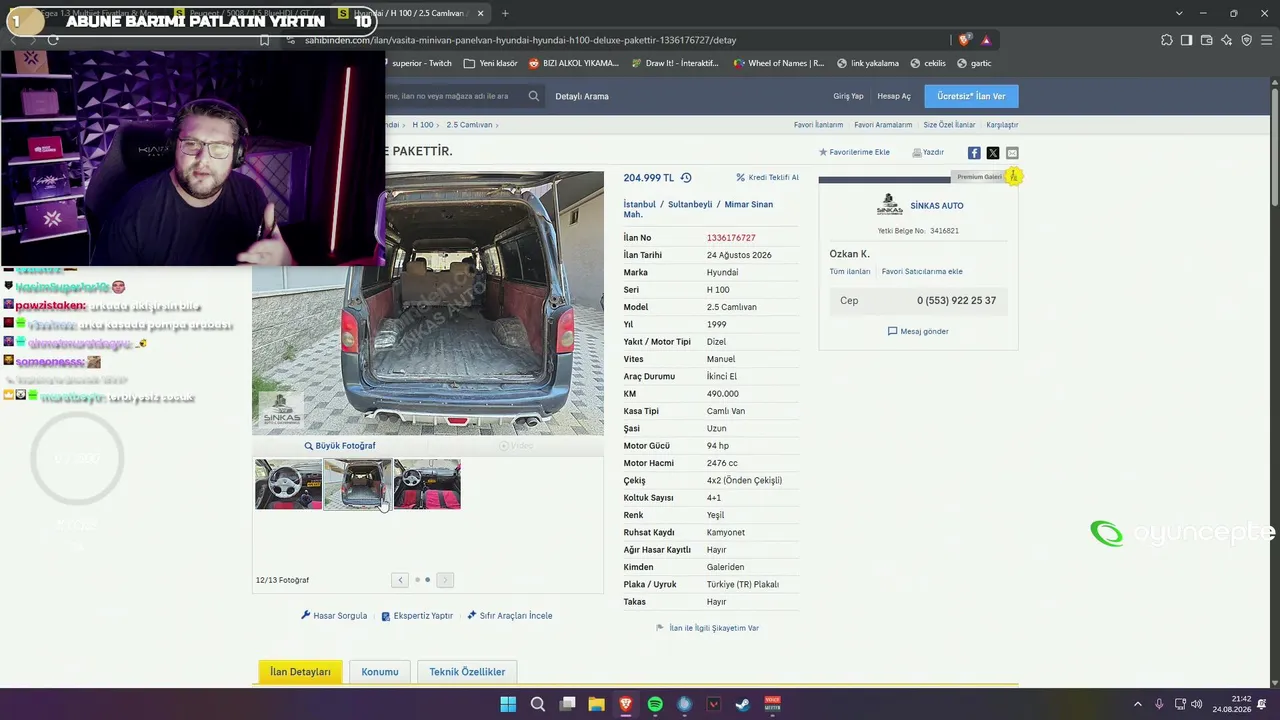Viewport: 1280px width, 720px height.
Task: Open Tüm ilanları of the seller
Action: point(850,272)
